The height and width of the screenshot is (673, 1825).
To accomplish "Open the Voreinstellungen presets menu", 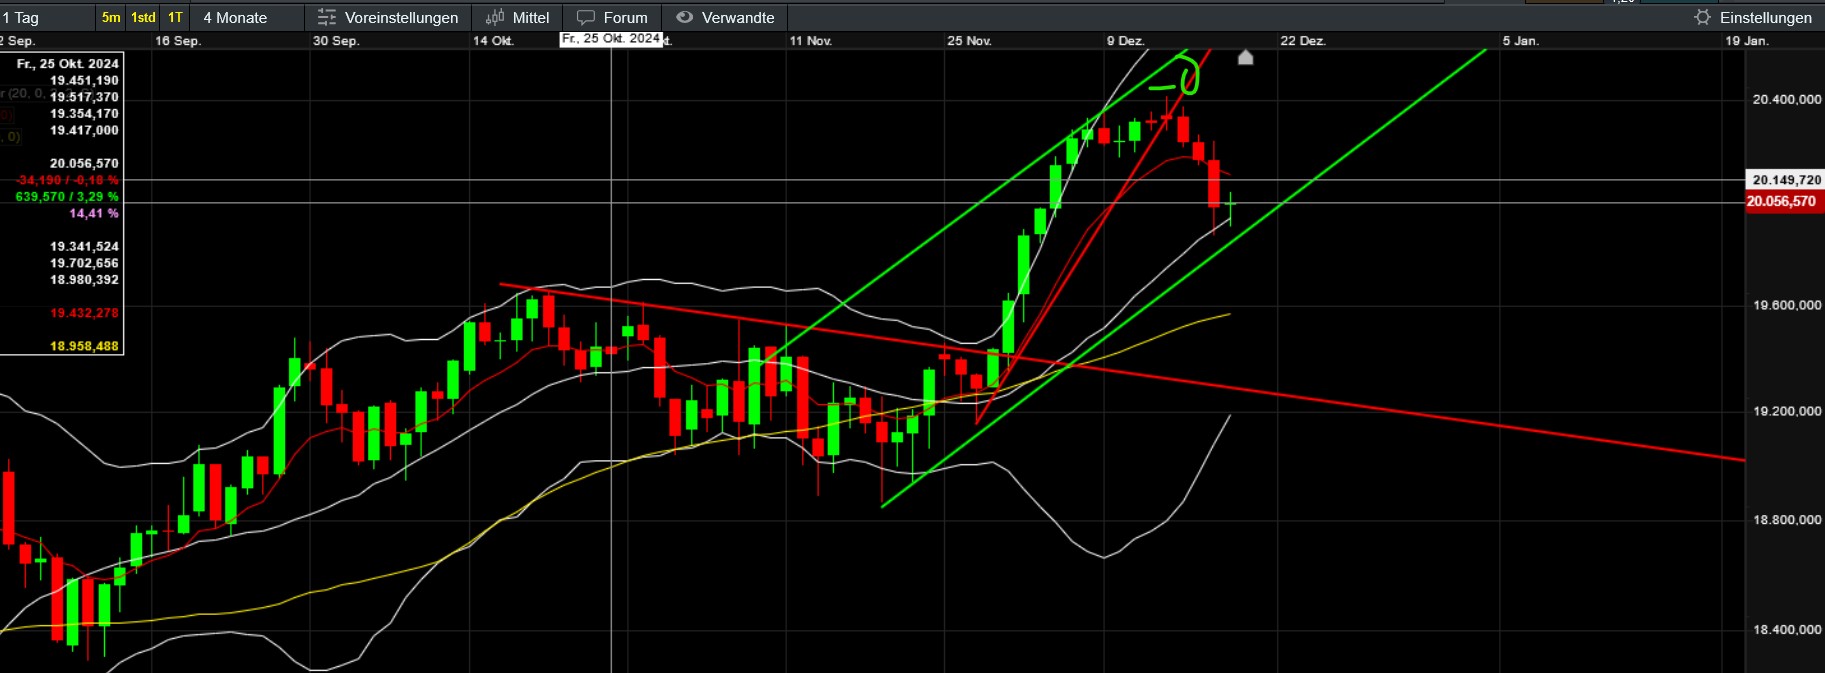I will (388, 18).
